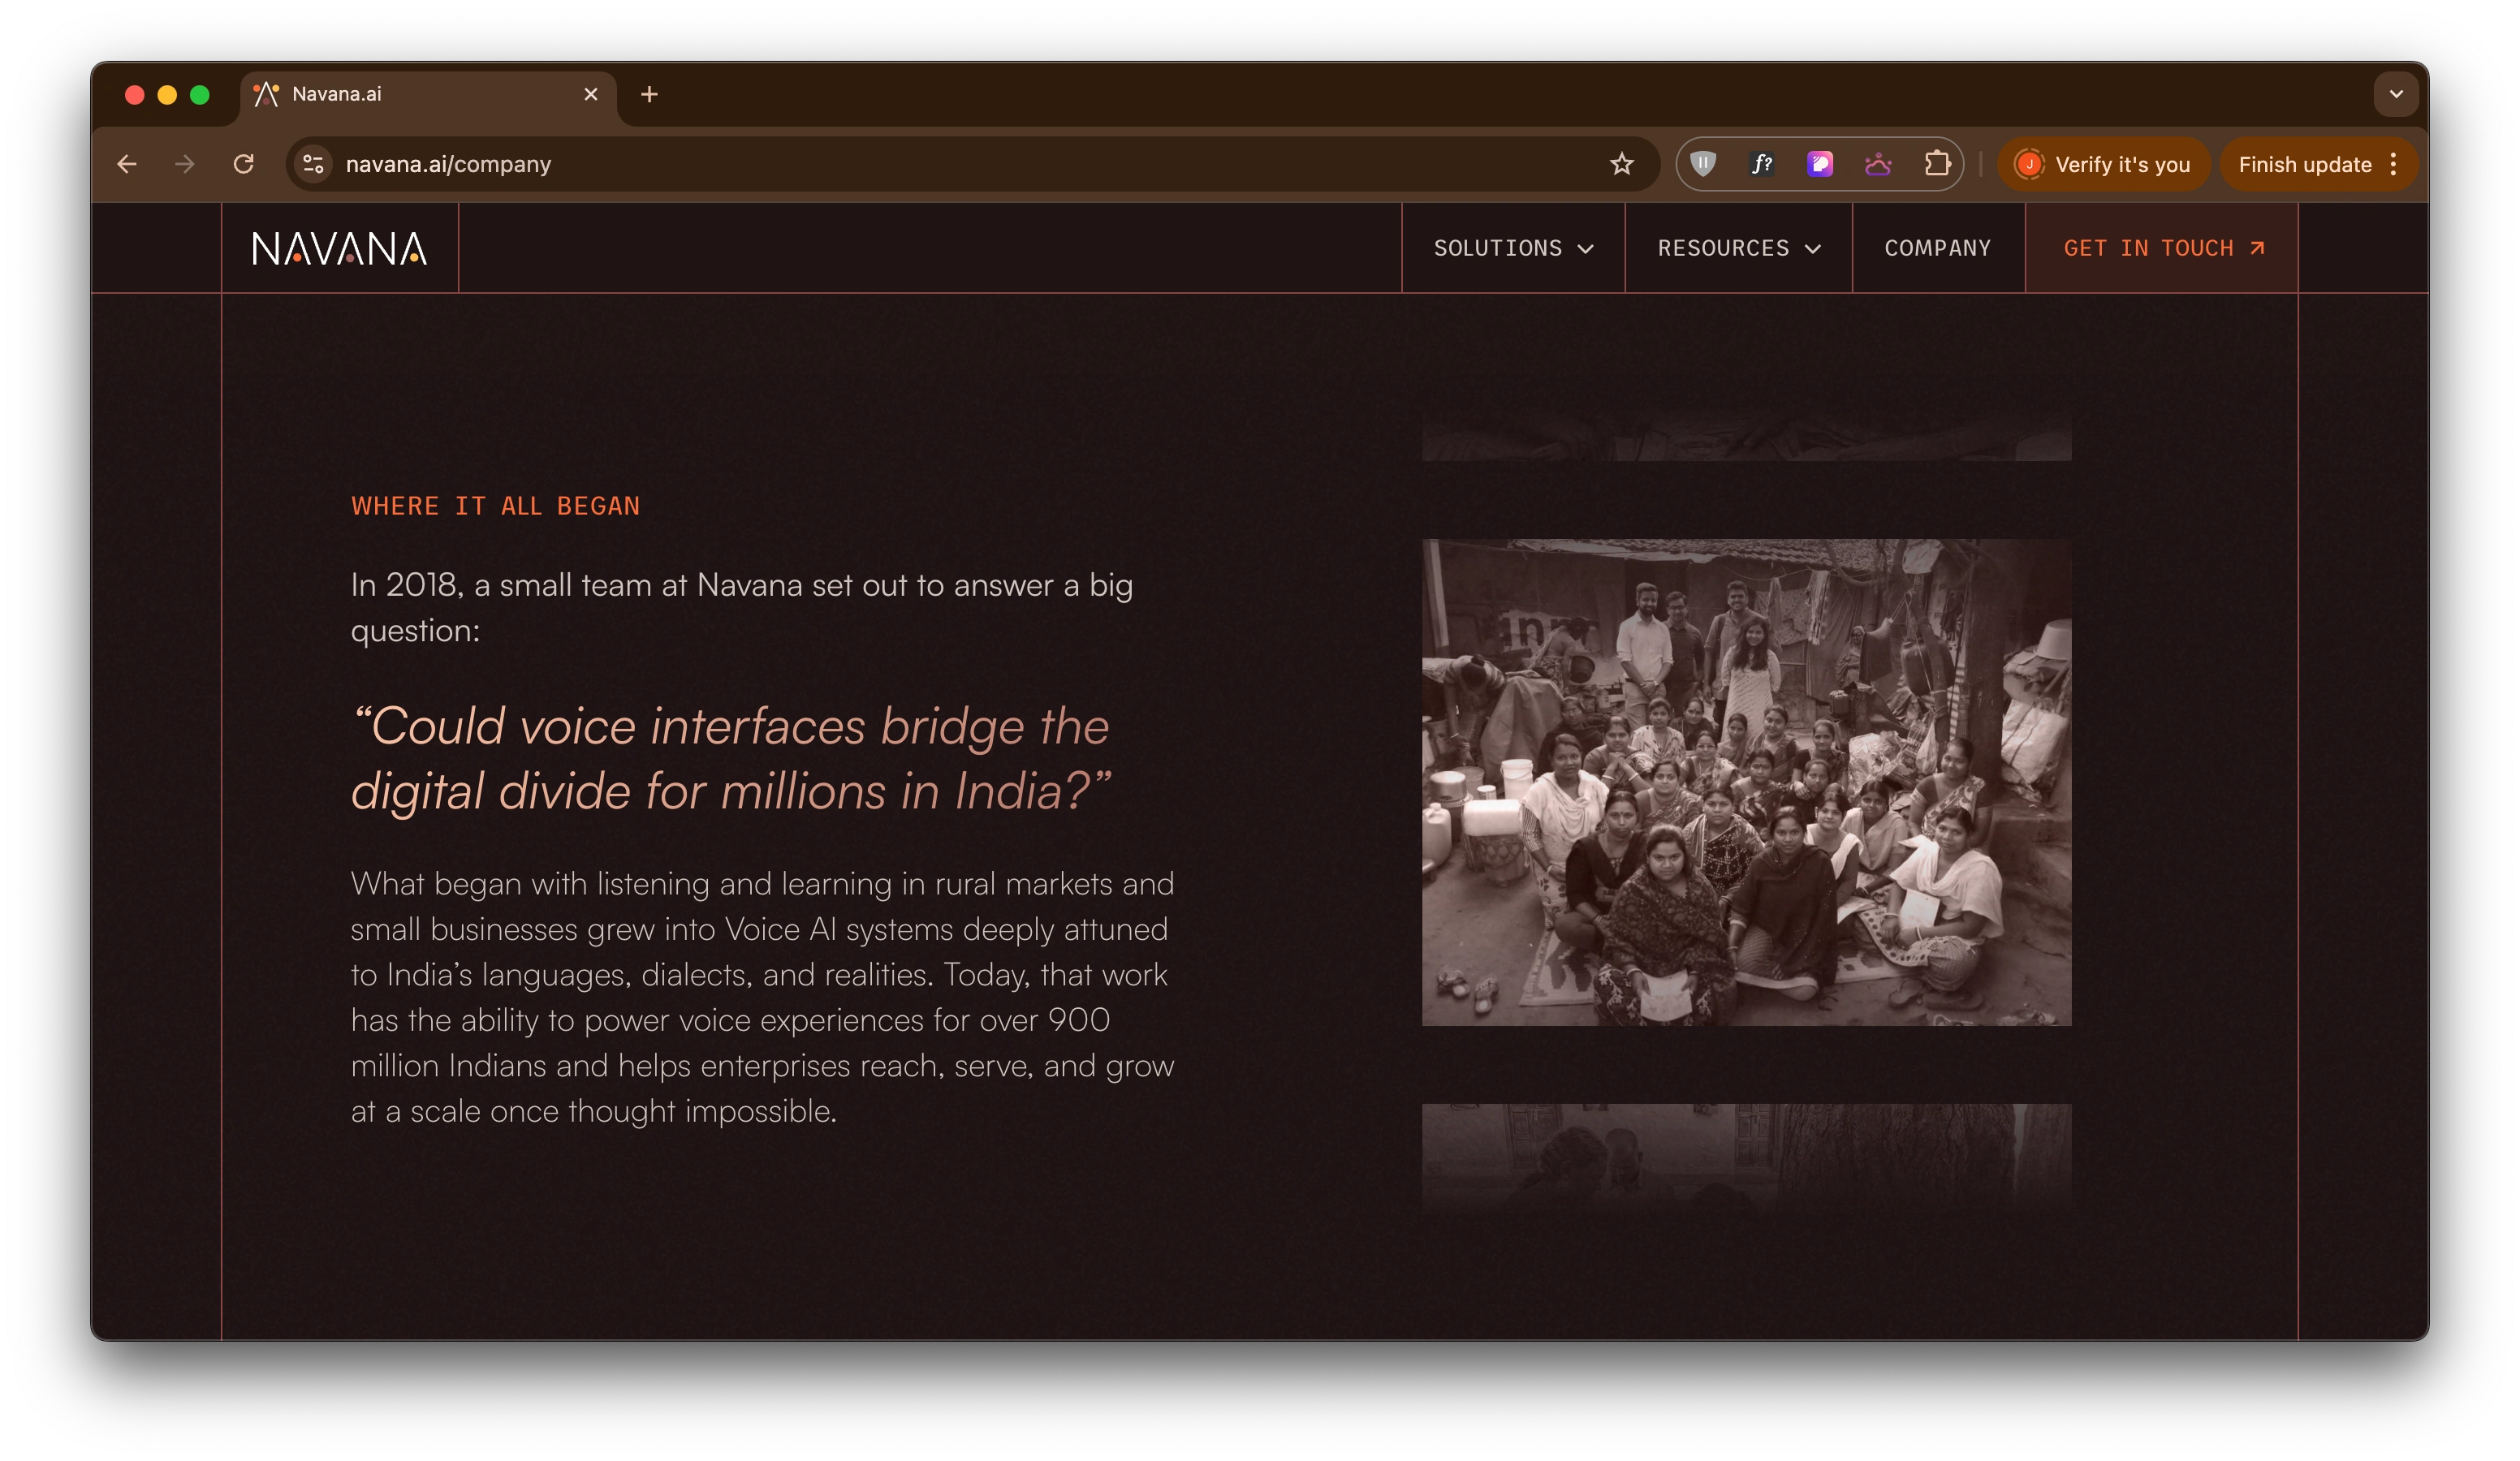Open site information icon in address bar
Viewport: 2520px width, 1461px height.
point(313,164)
